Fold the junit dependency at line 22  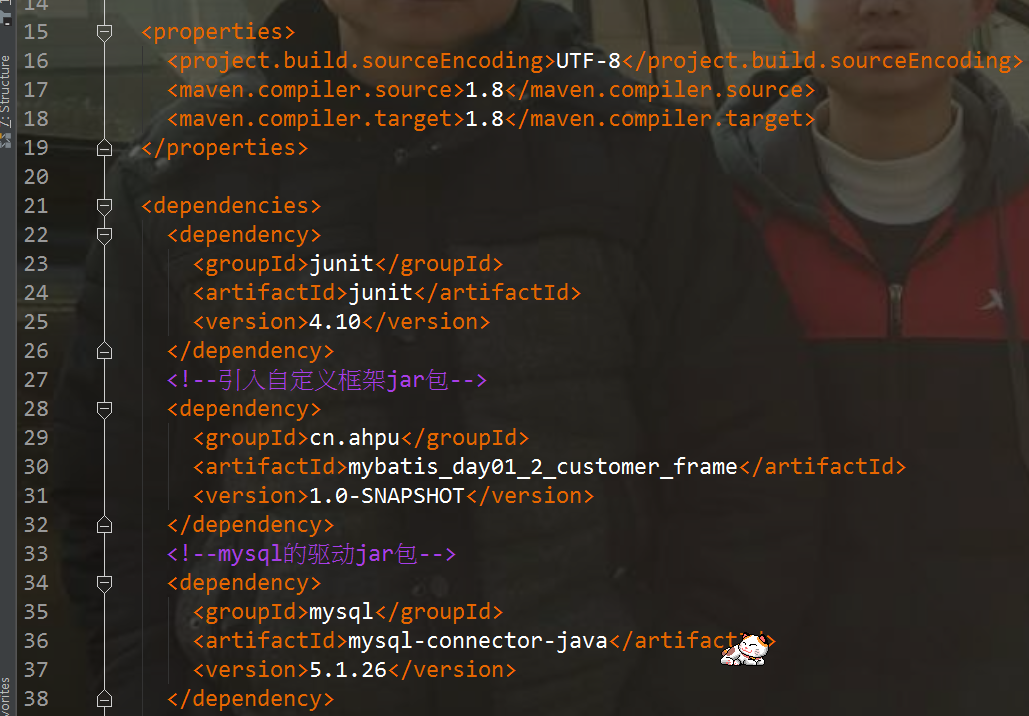(x=104, y=235)
